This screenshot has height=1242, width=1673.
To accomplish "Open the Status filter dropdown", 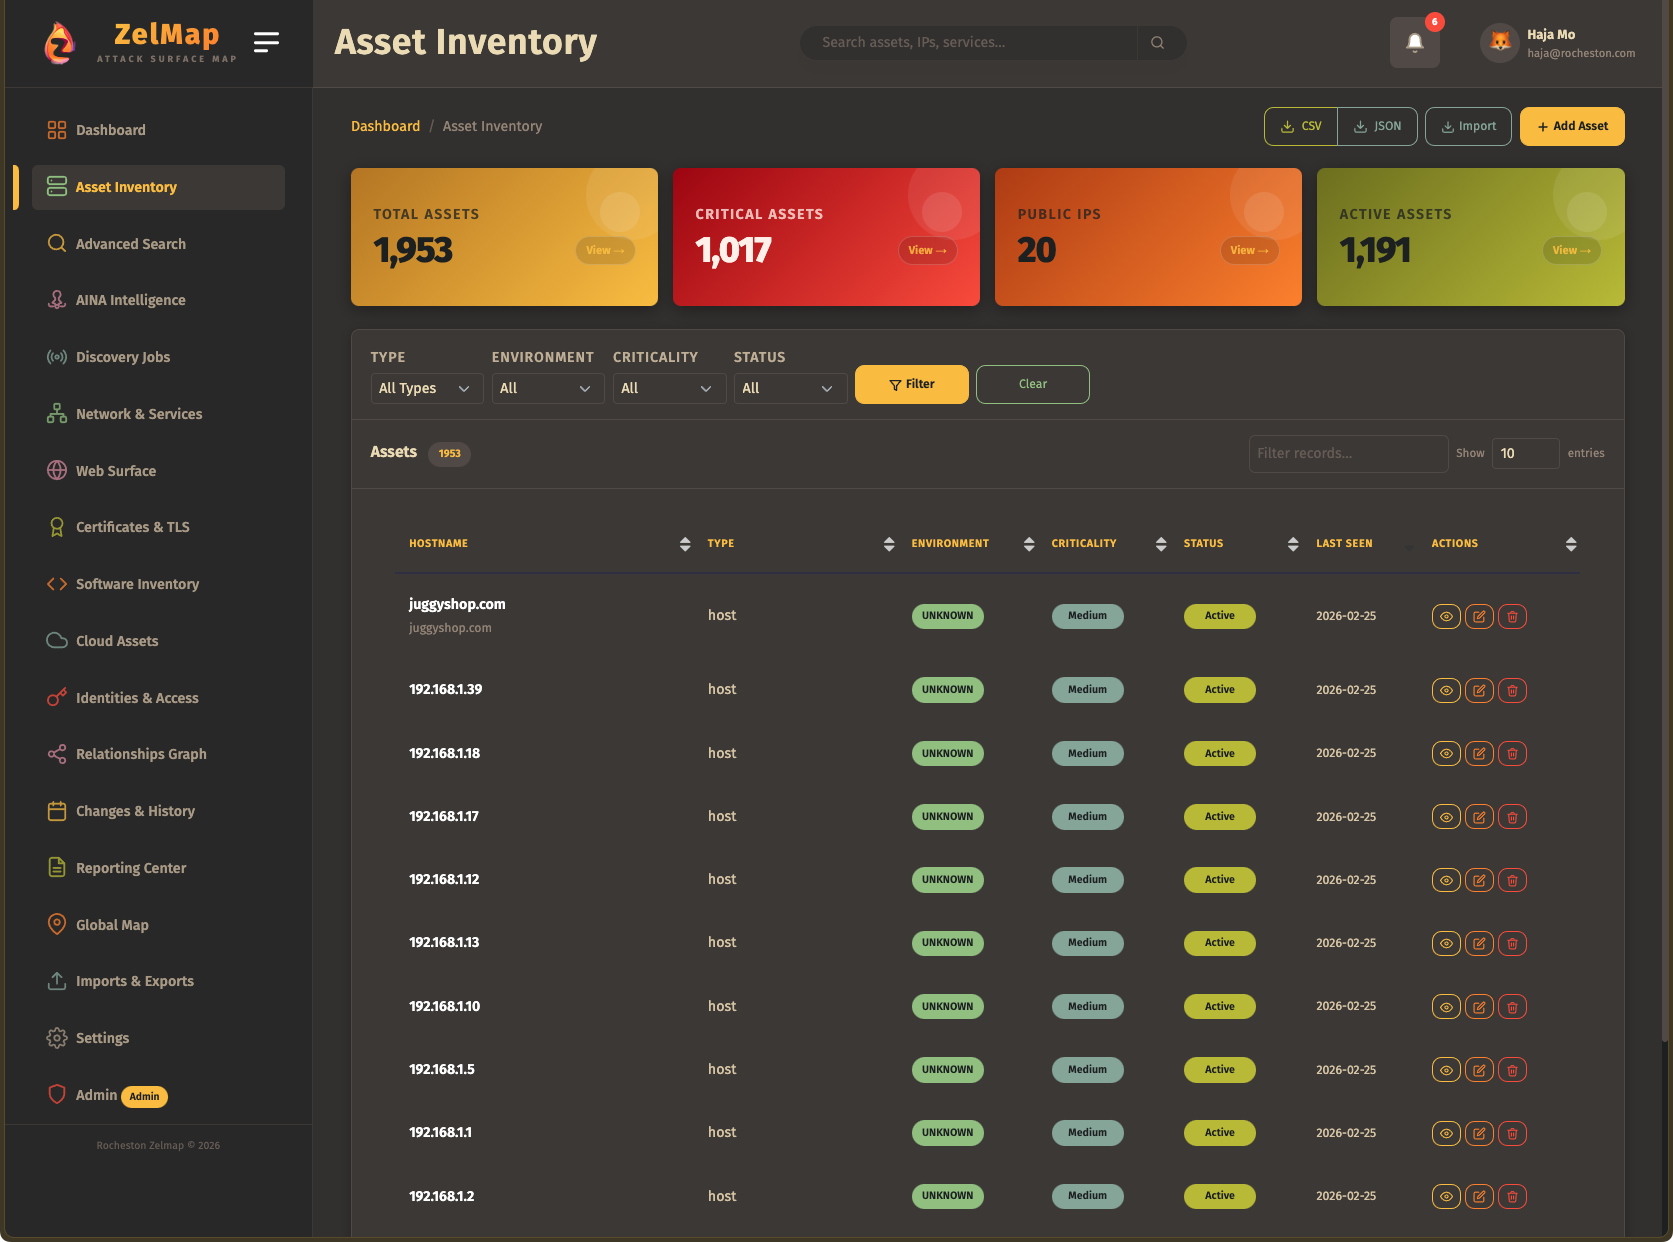I will click(x=789, y=388).
